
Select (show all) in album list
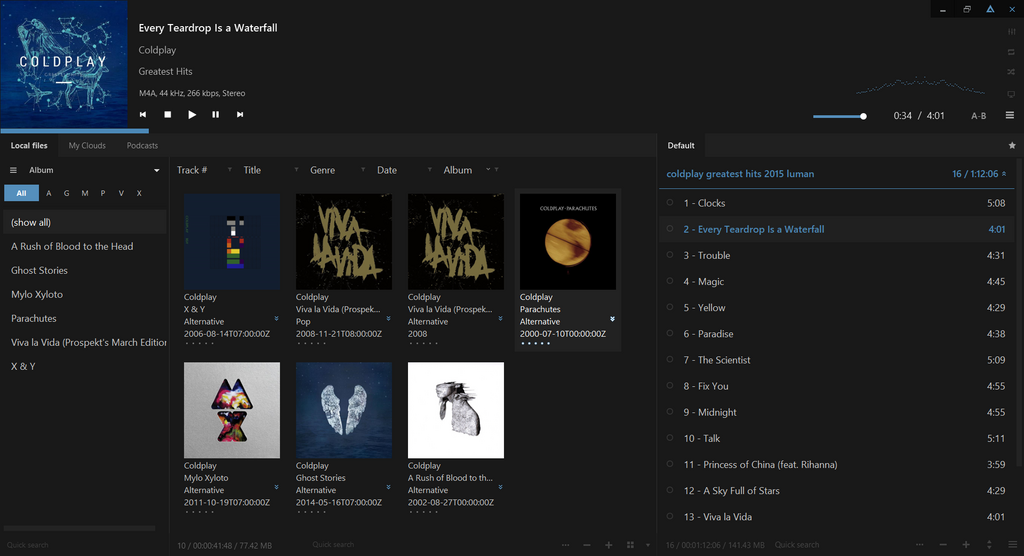pyautogui.click(x=85, y=222)
